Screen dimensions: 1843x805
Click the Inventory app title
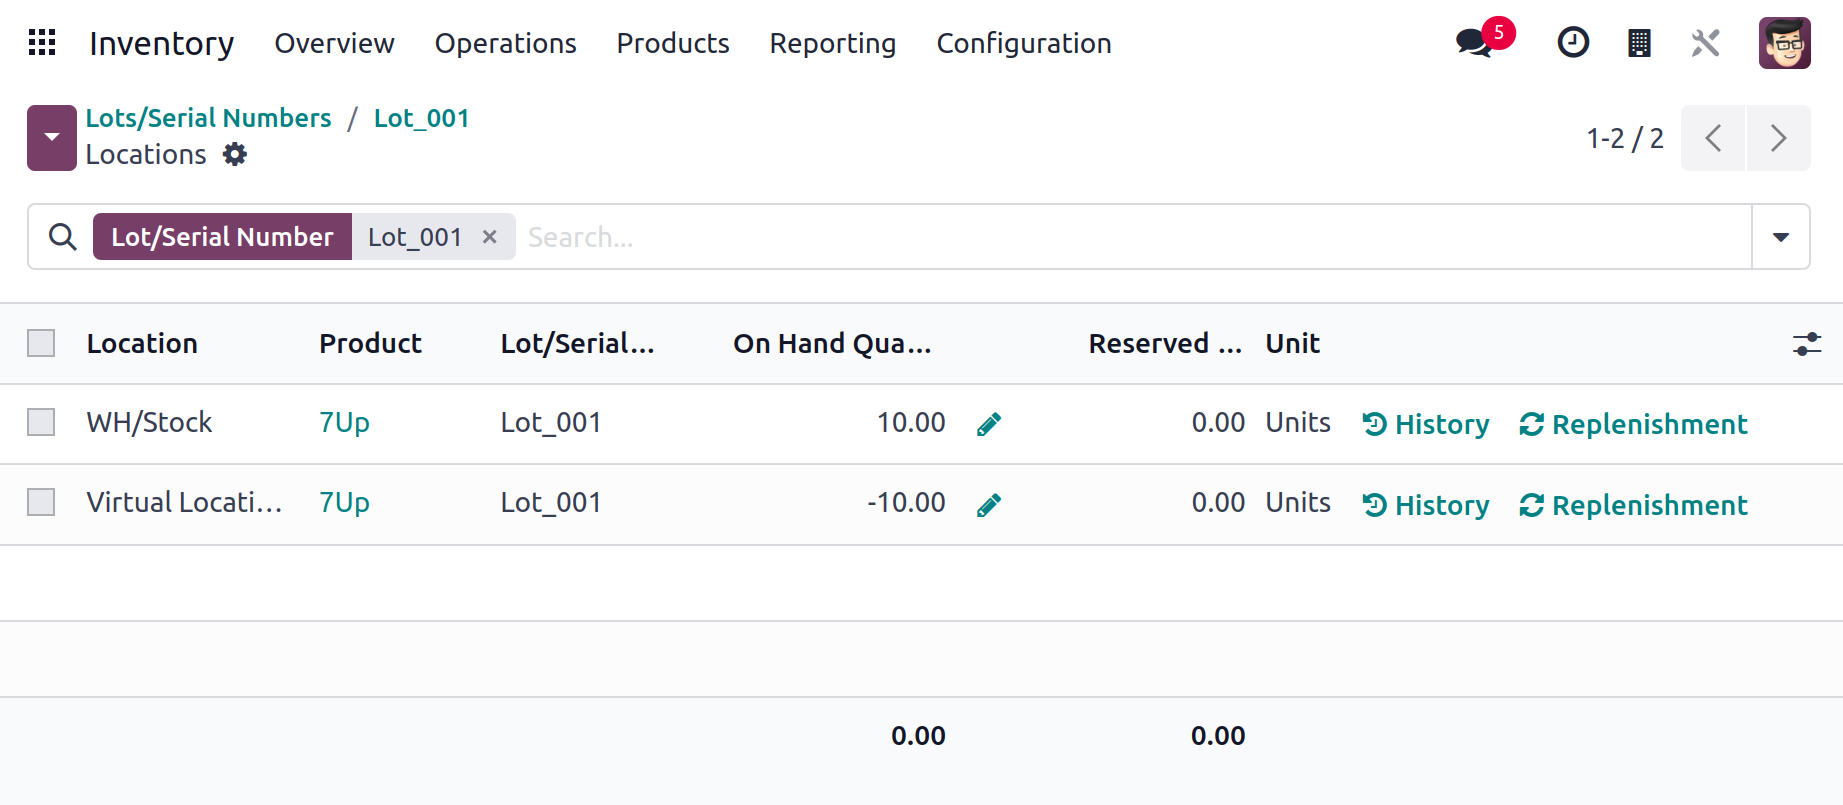click(x=162, y=43)
